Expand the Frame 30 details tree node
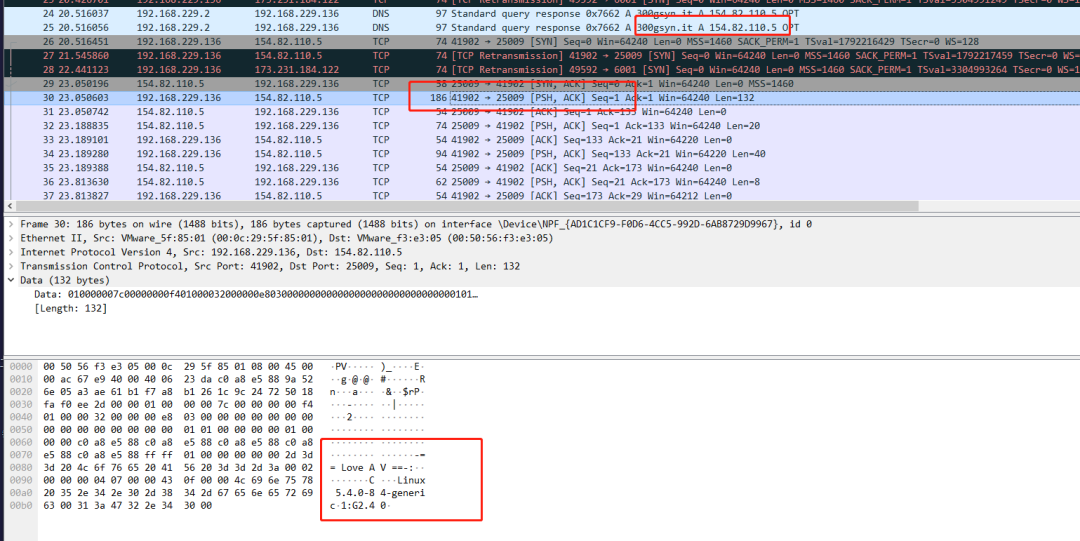This screenshot has width=1080, height=541. (11, 224)
